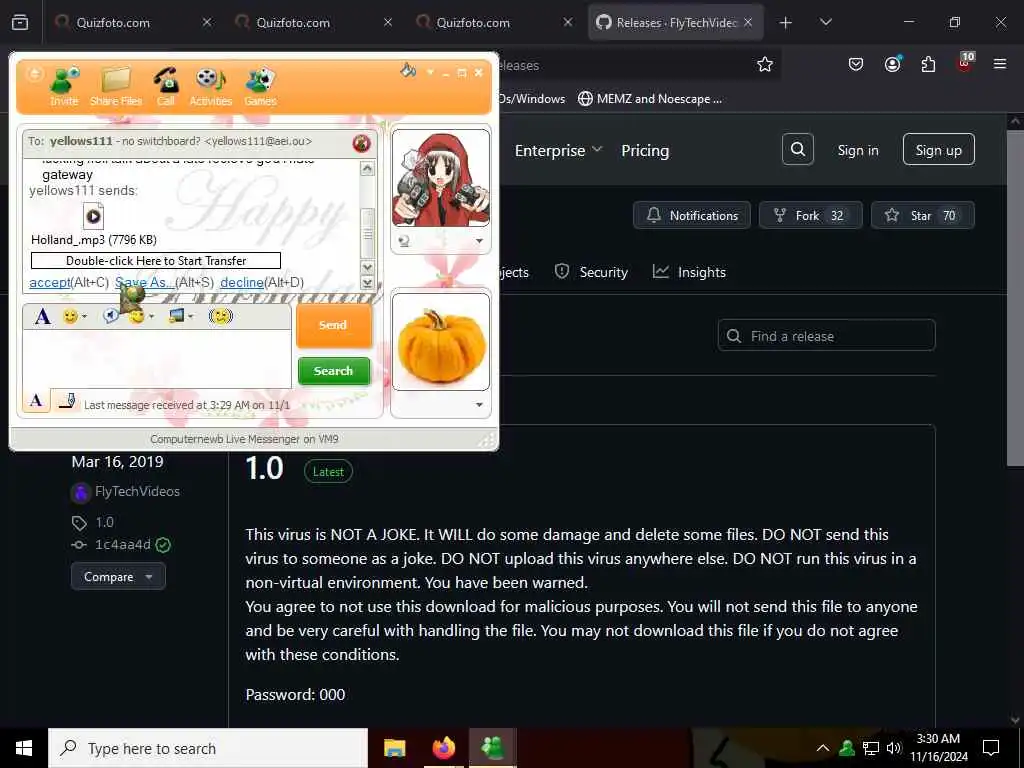Click the back arrow in Messenger toolbar

34,74
